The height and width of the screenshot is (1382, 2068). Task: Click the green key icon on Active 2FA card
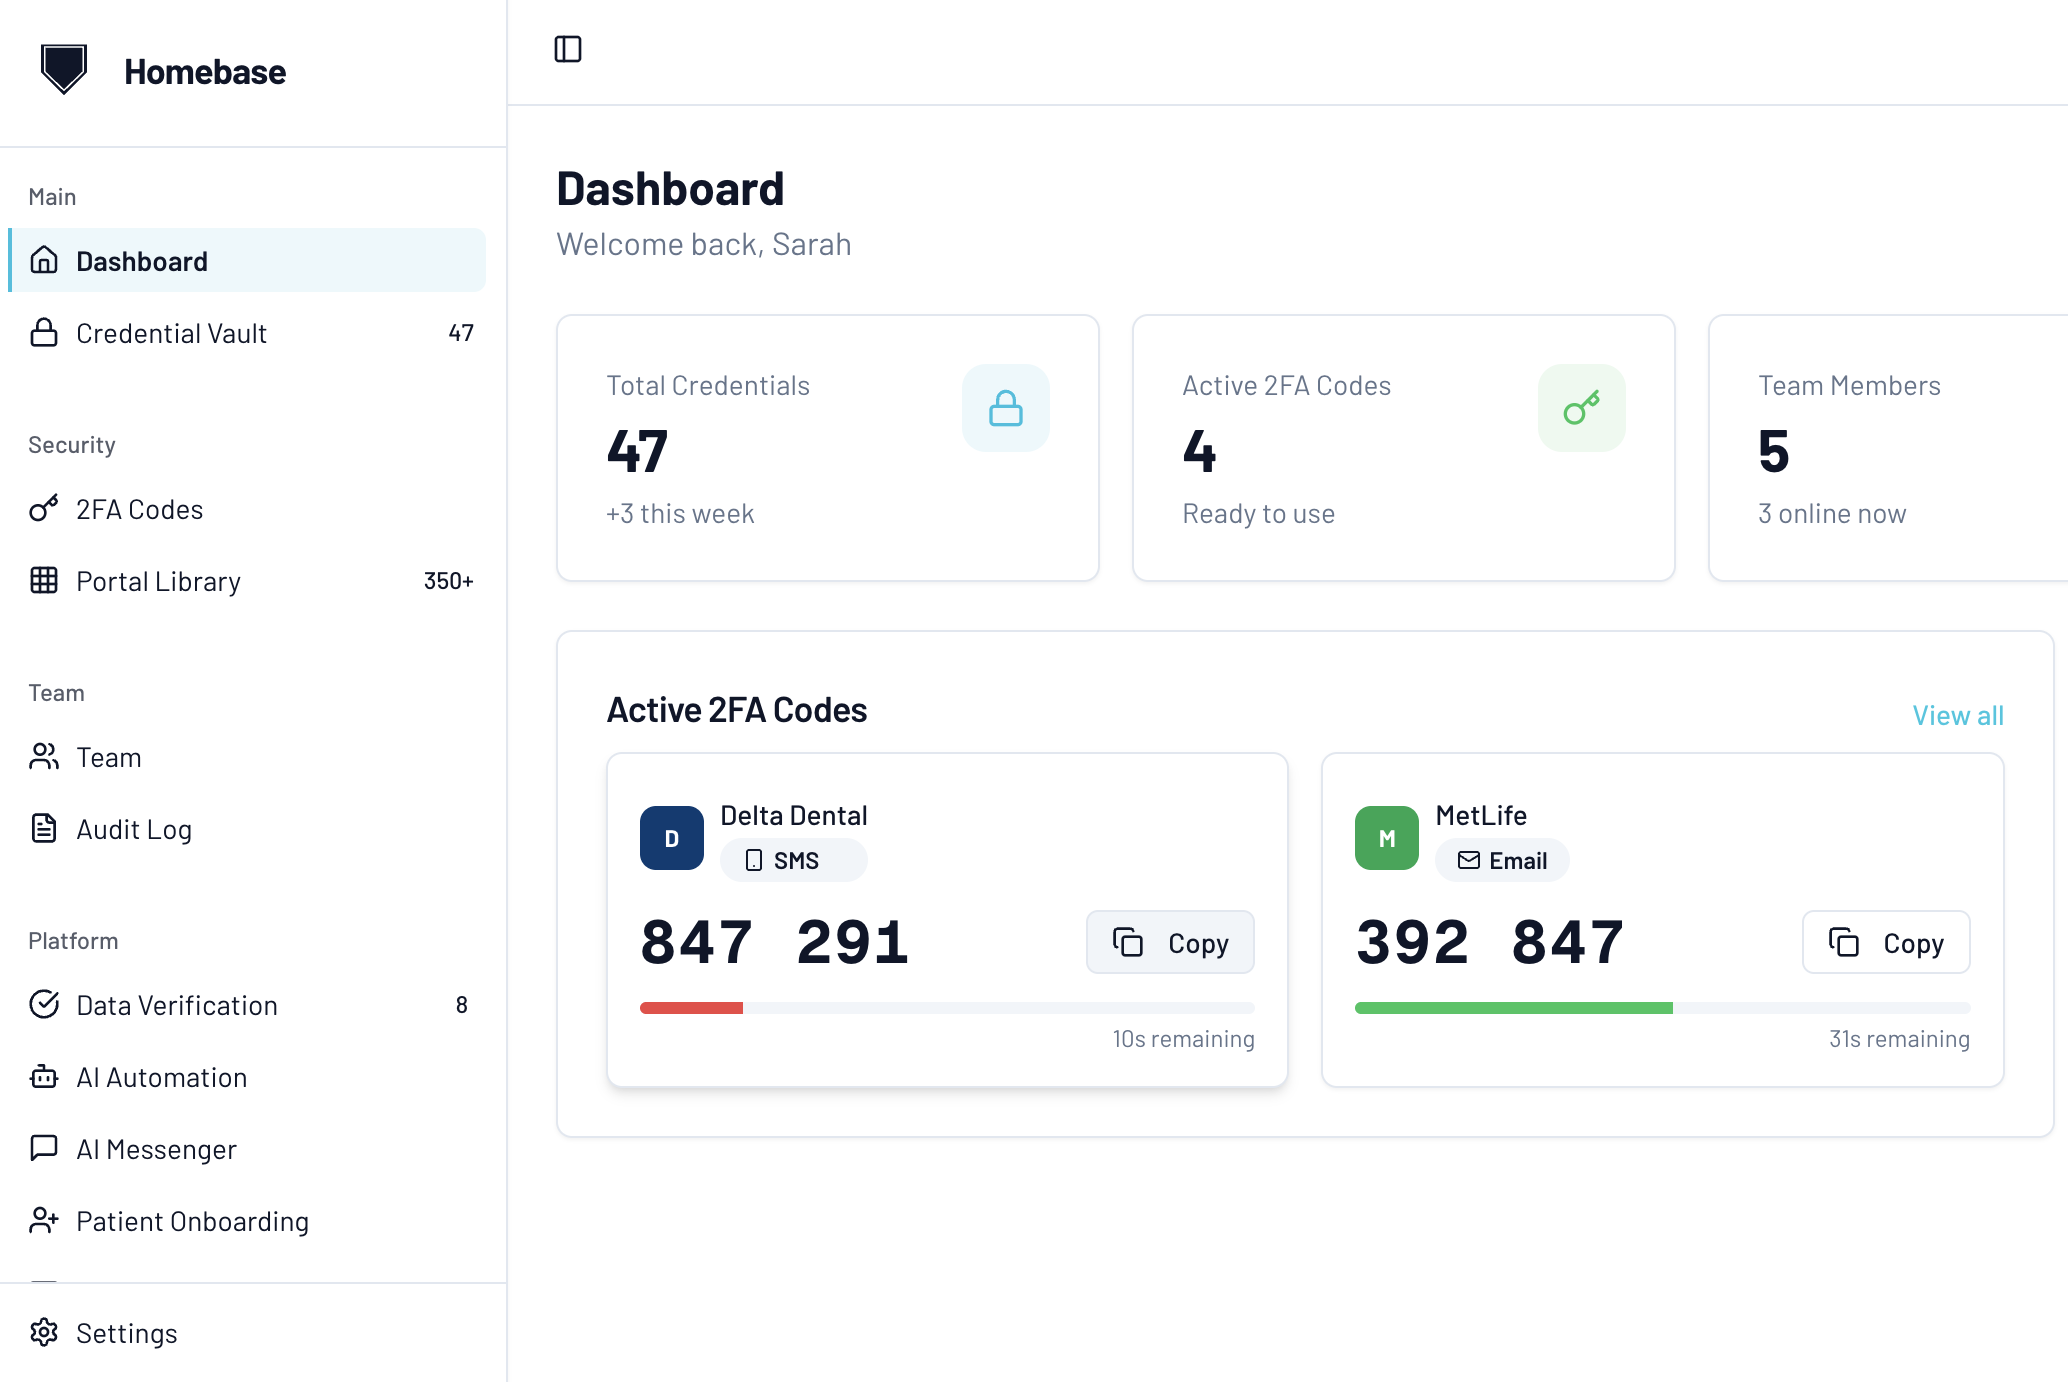click(1581, 408)
